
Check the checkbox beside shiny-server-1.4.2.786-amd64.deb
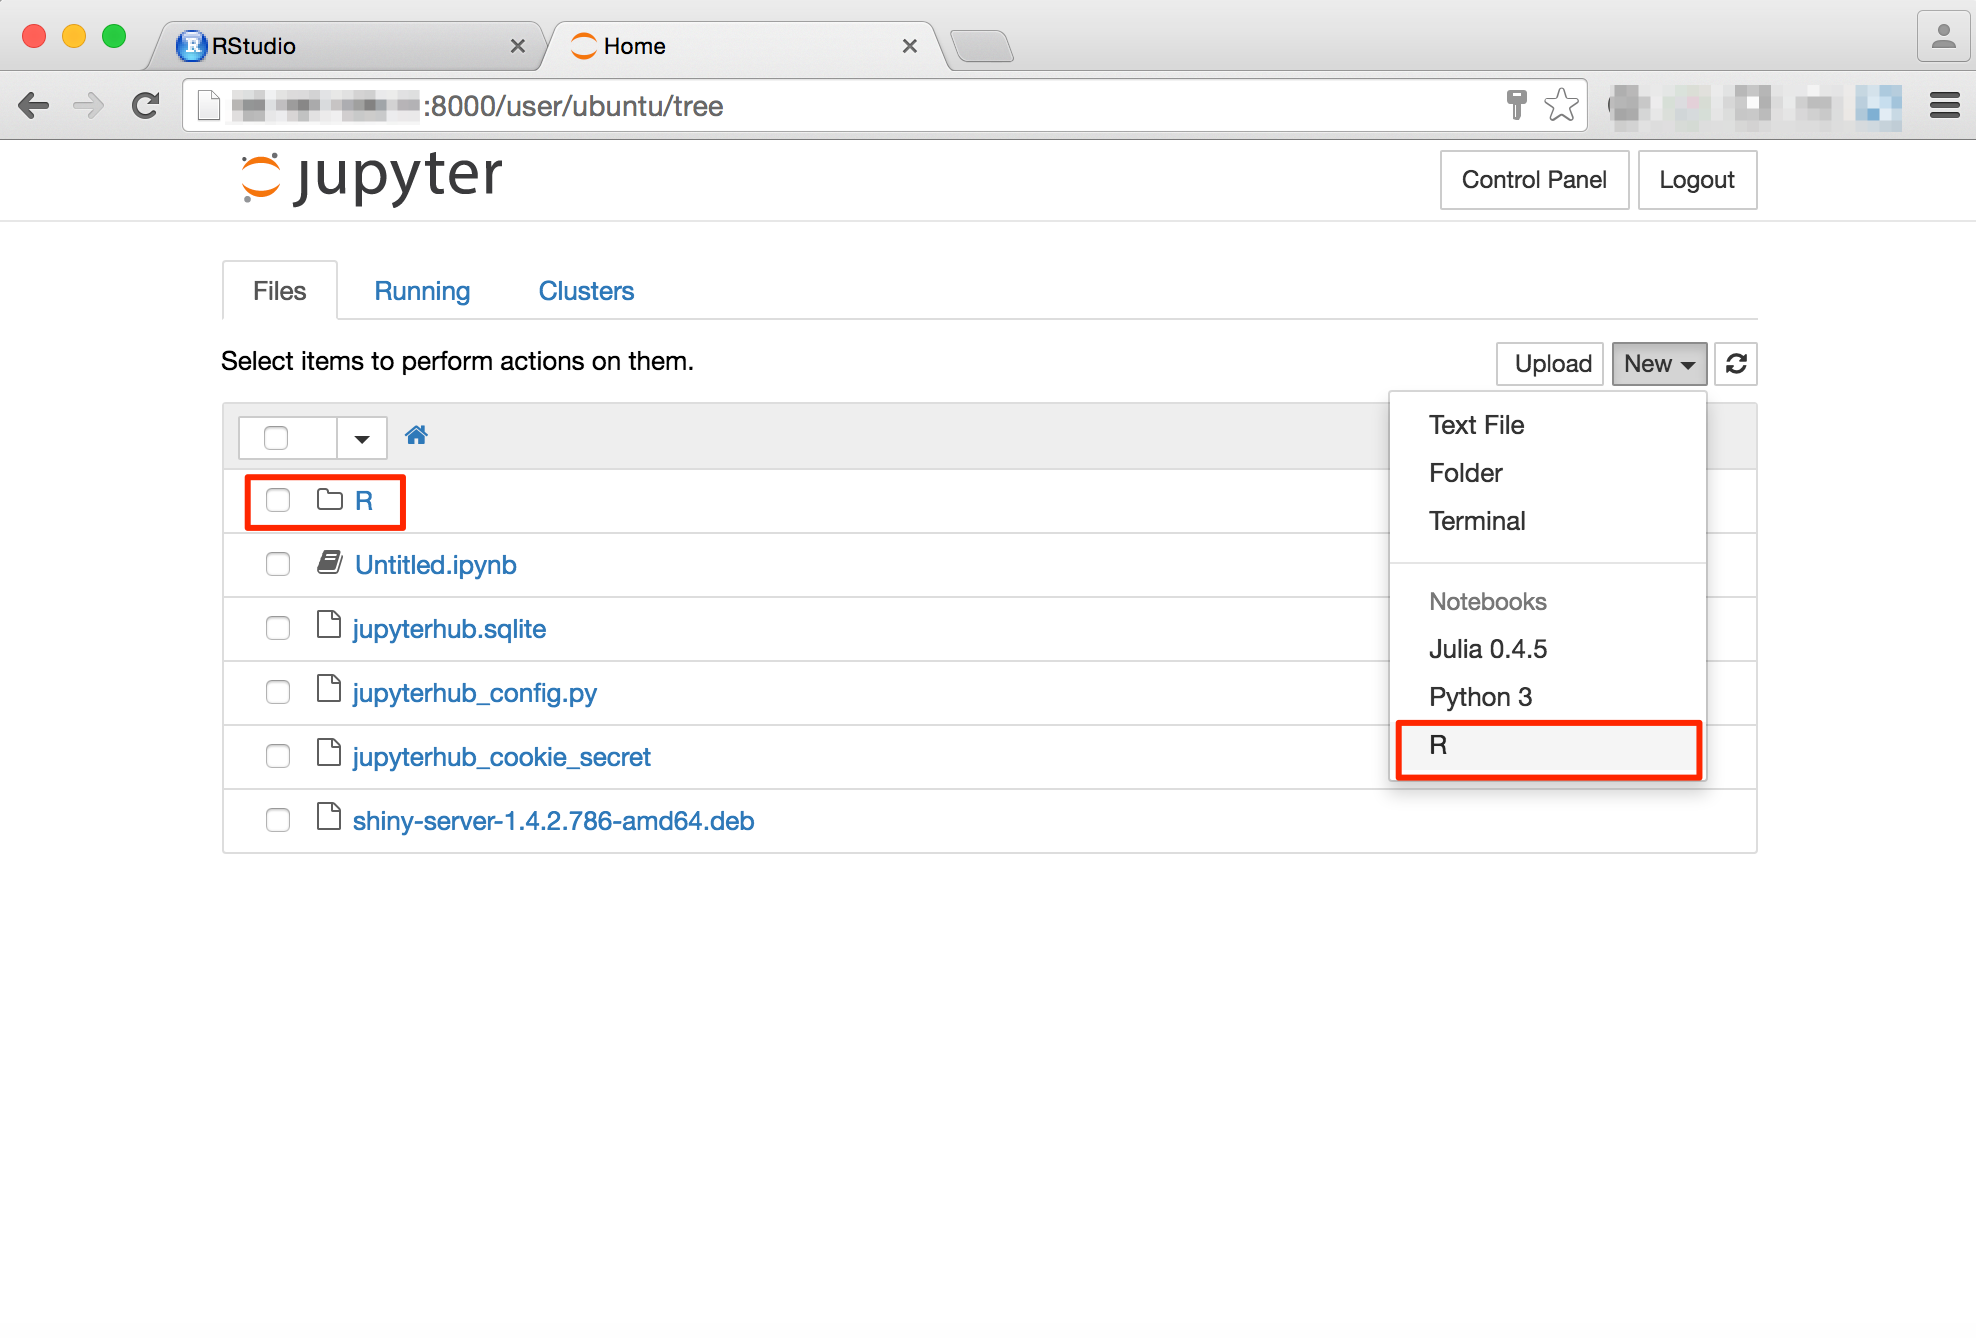(277, 820)
